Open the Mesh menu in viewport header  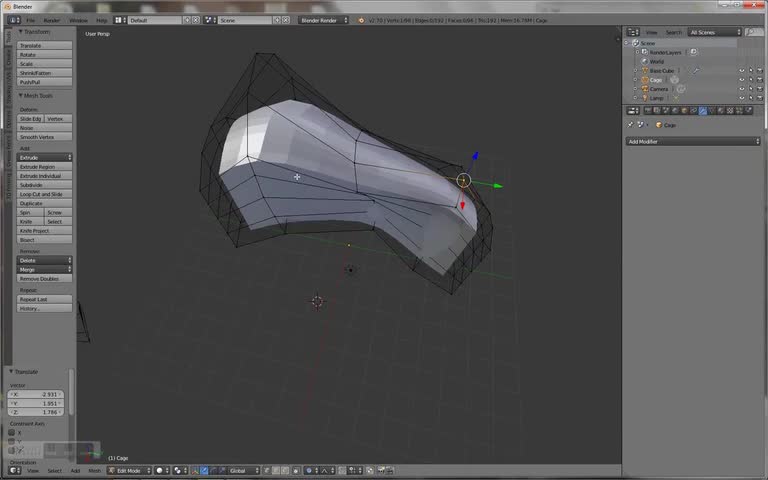coord(95,471)
